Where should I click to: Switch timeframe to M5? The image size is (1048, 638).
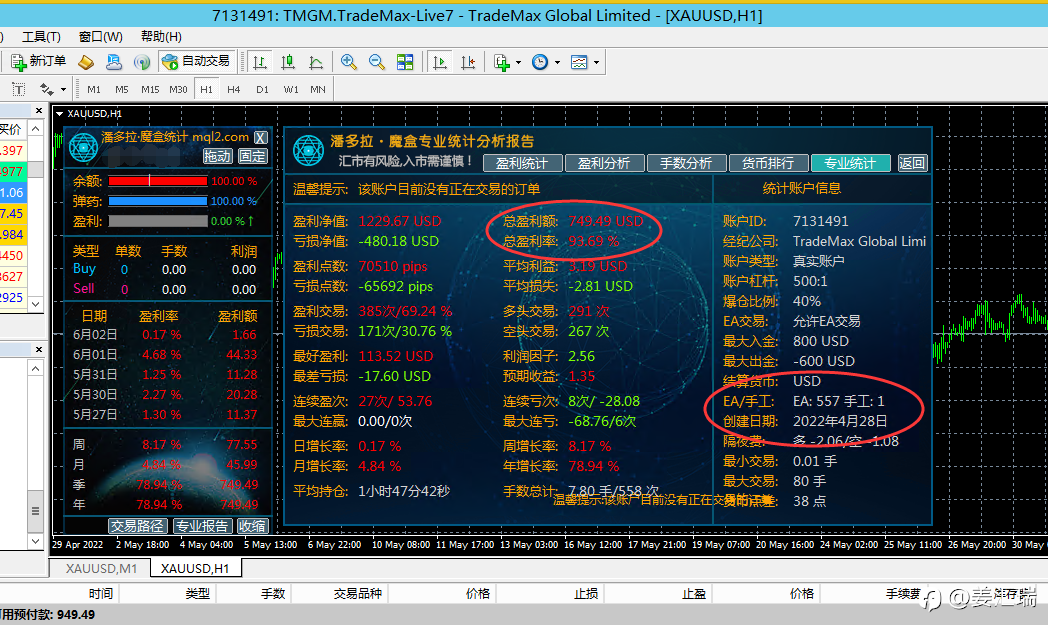pos(122,89)
